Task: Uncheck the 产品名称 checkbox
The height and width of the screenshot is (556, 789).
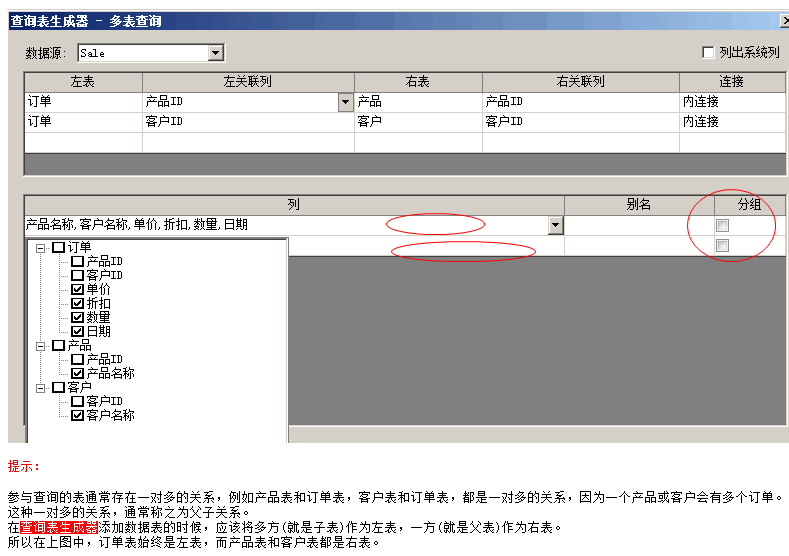Action: tap(77, 373)
